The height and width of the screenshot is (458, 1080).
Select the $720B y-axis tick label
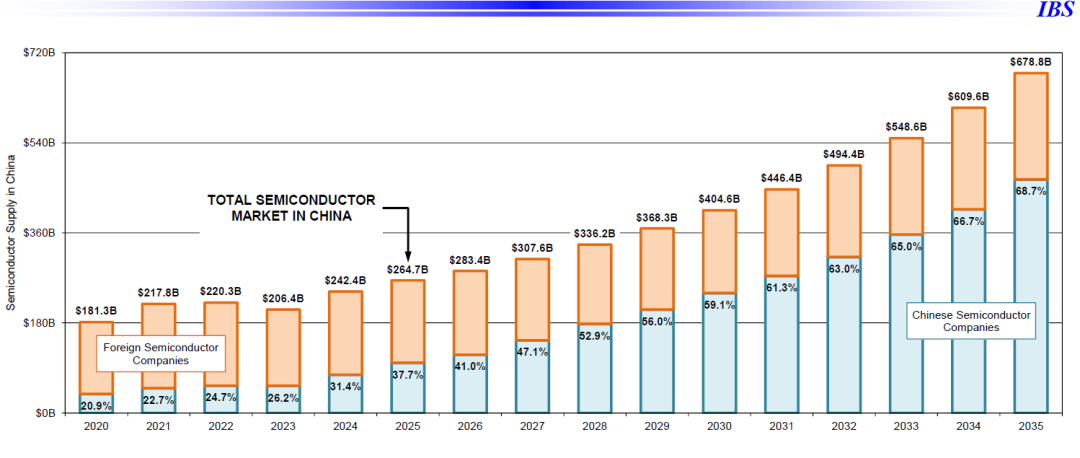click(38, 52)
